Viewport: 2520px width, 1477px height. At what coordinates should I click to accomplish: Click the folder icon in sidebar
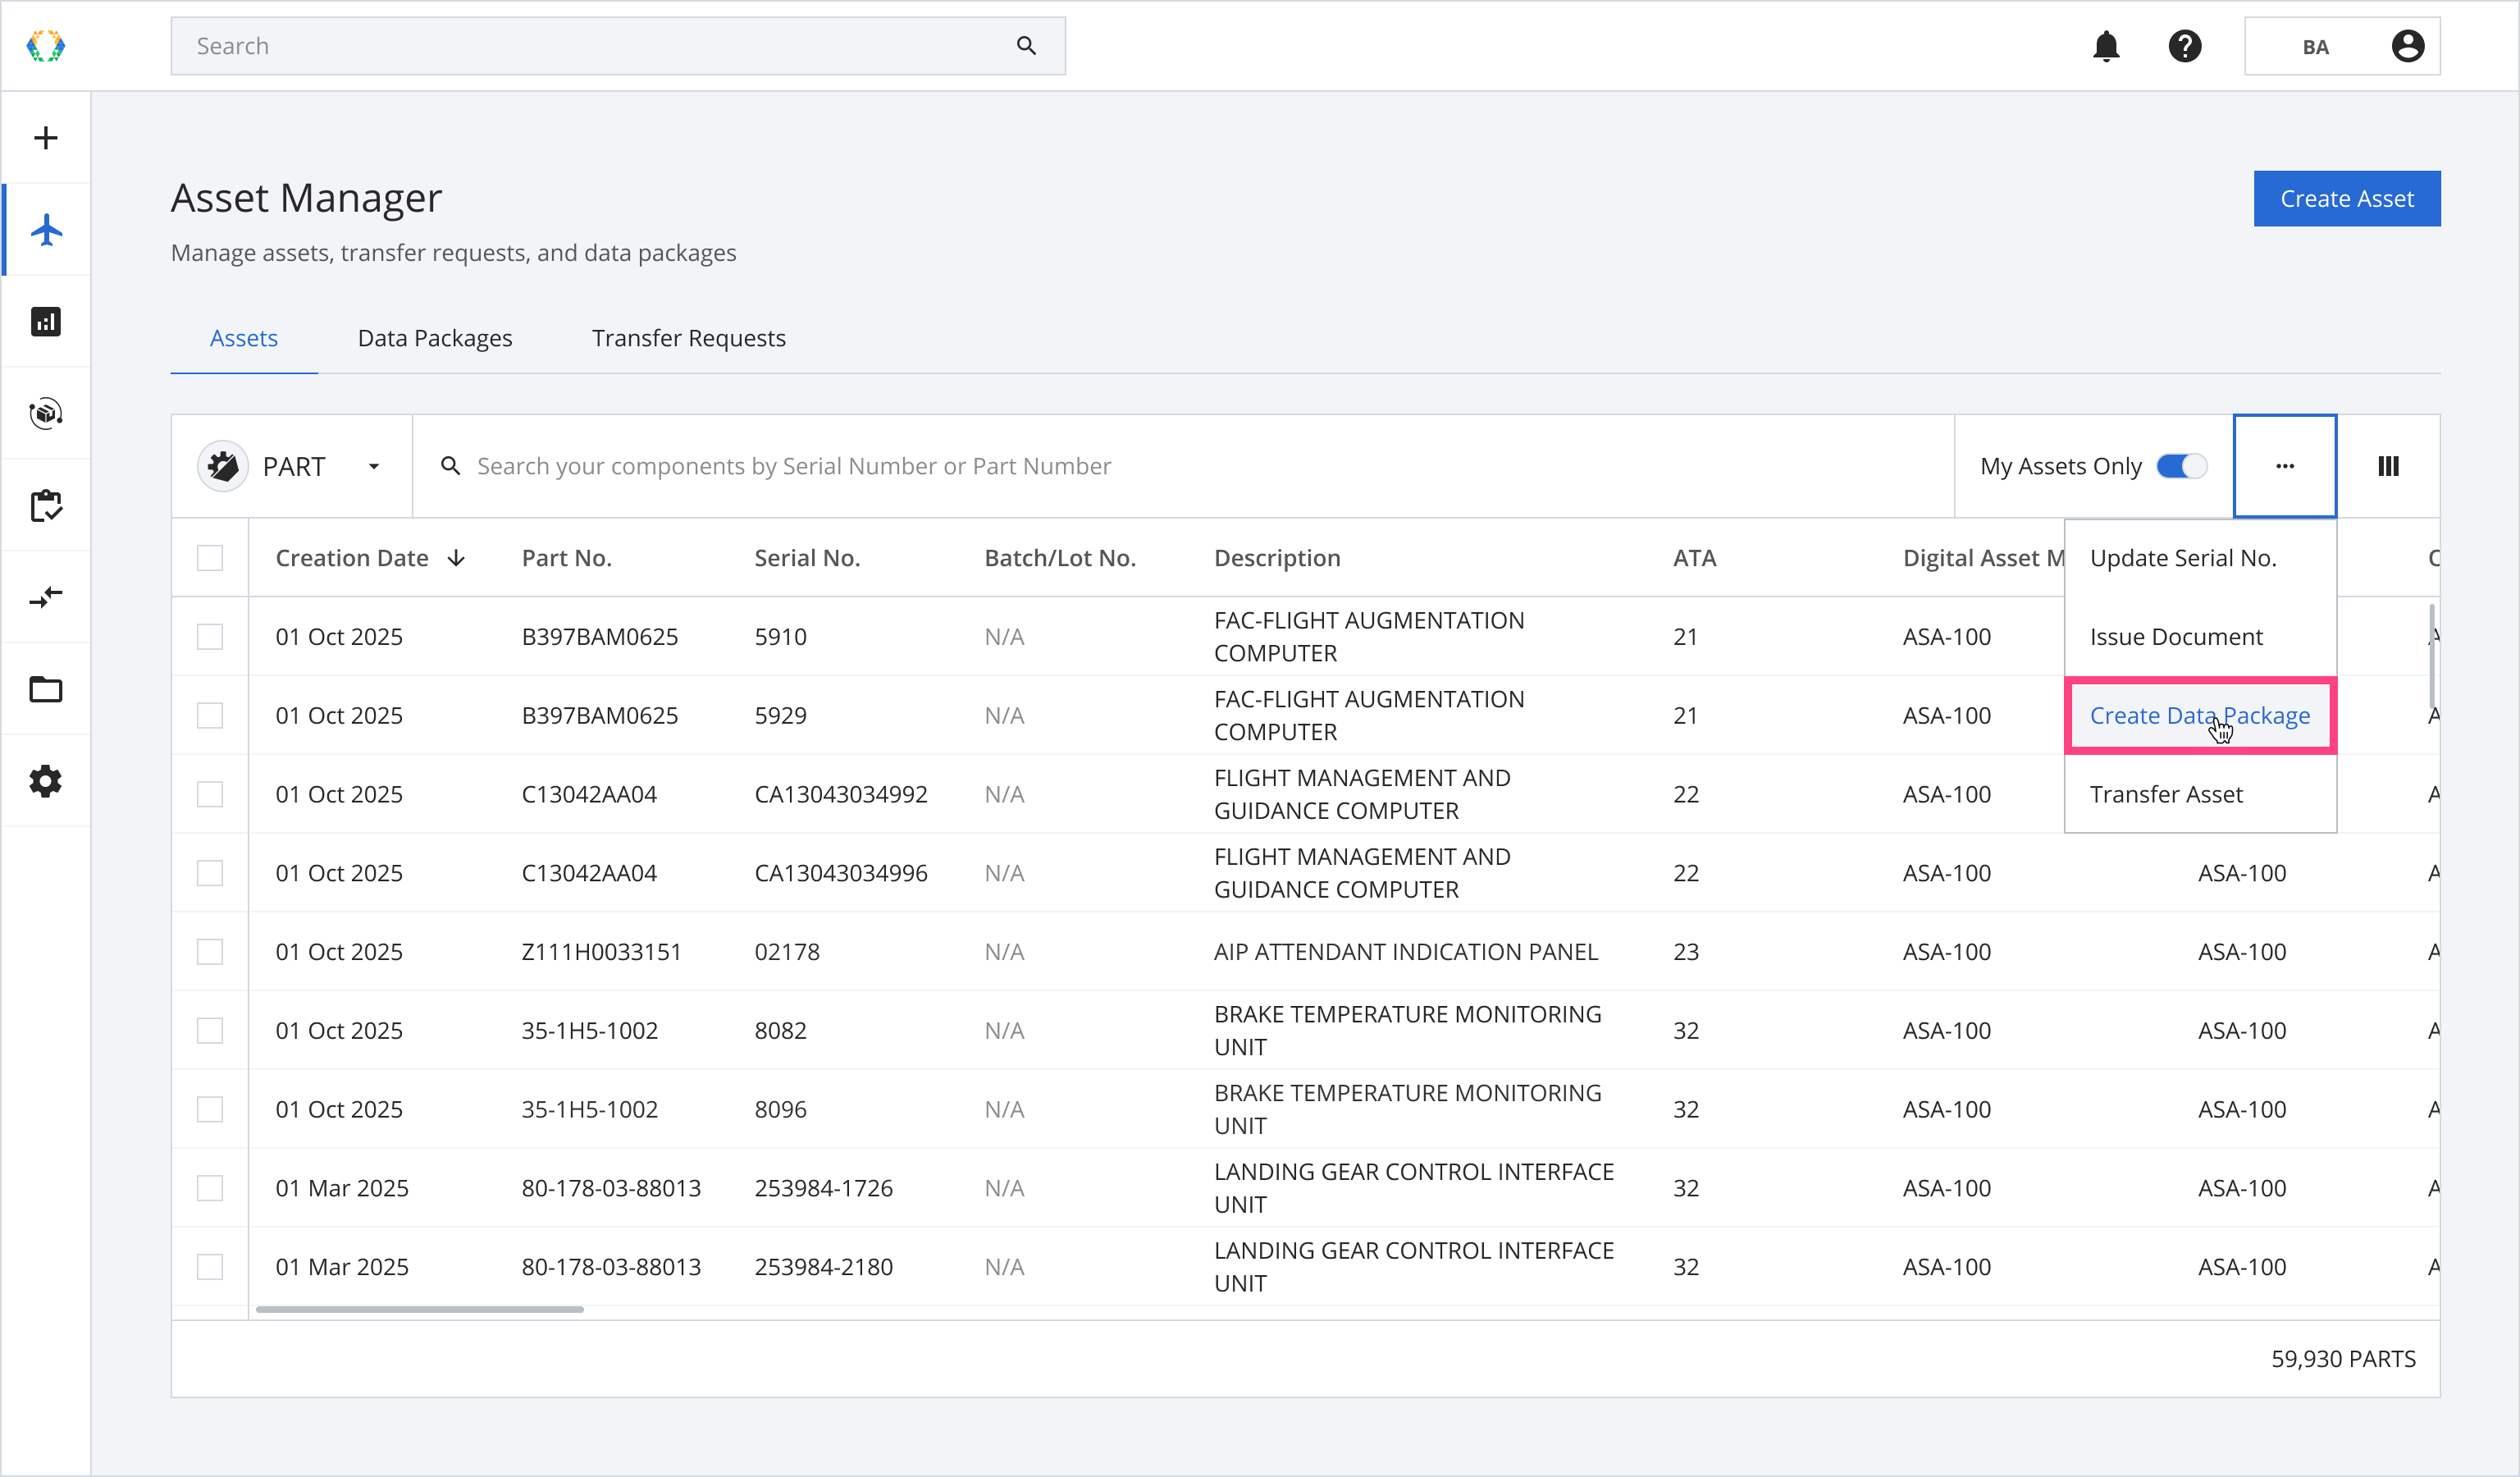point(46,690)
